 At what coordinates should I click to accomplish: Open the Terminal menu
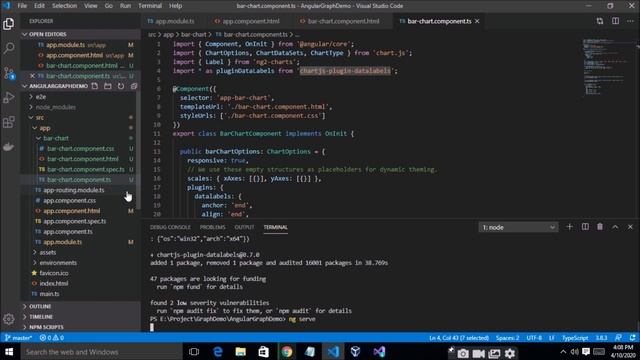[150, 6]
